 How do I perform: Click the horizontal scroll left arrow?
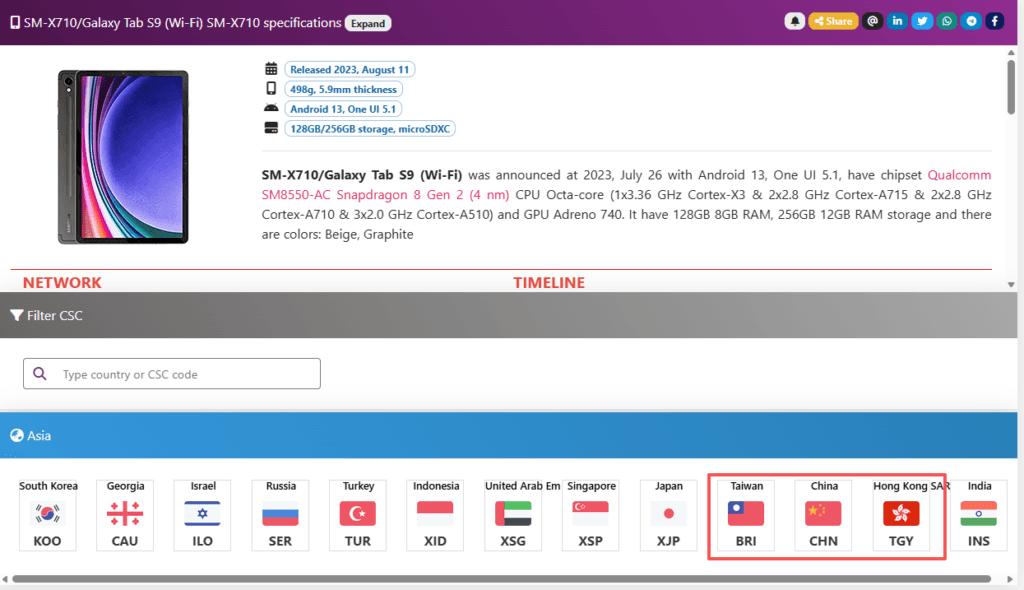click(x=5, y=579)
